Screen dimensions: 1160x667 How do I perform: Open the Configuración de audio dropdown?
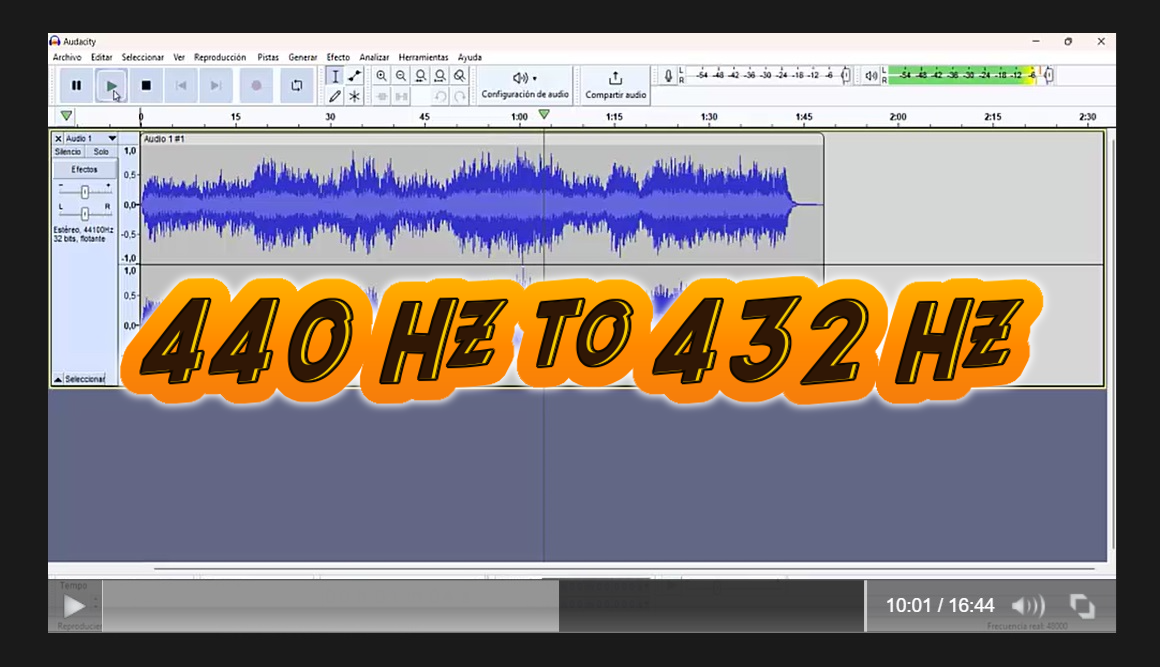tap(525, 86)
